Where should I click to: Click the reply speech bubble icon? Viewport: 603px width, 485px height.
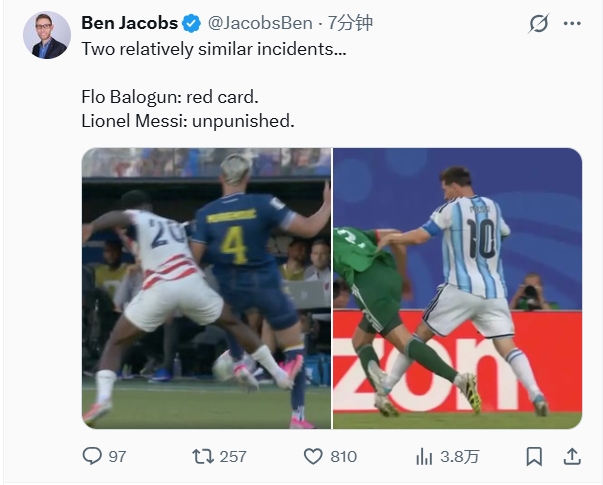coord(92,456)
